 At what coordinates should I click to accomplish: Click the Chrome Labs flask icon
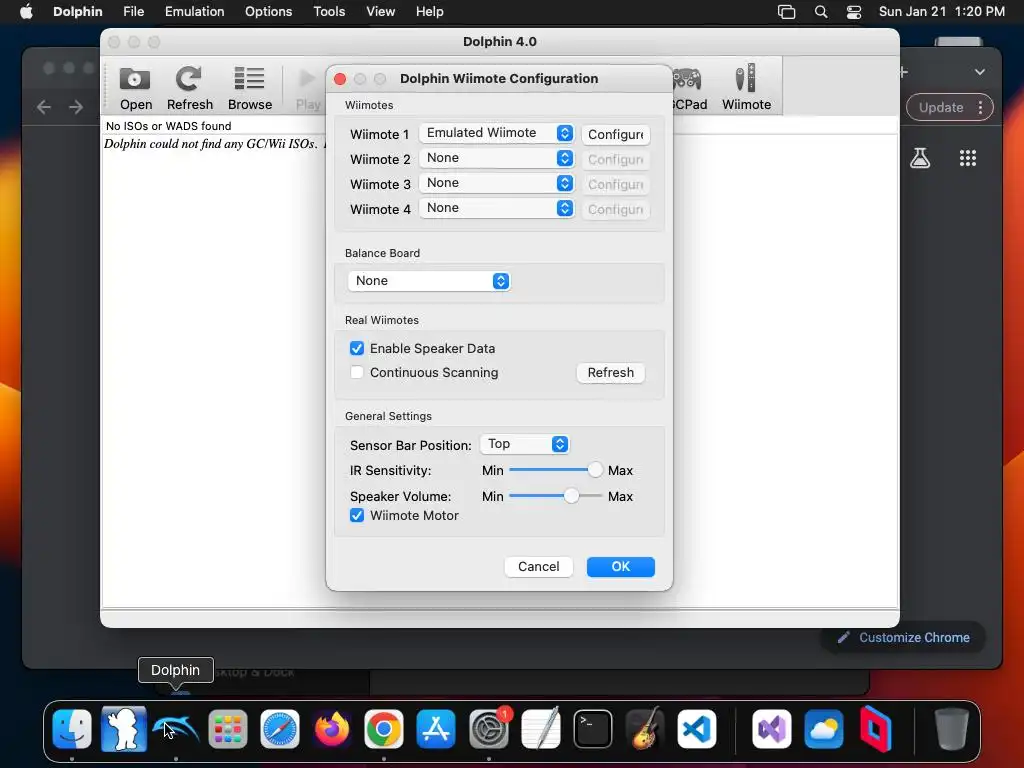point(920,157)
